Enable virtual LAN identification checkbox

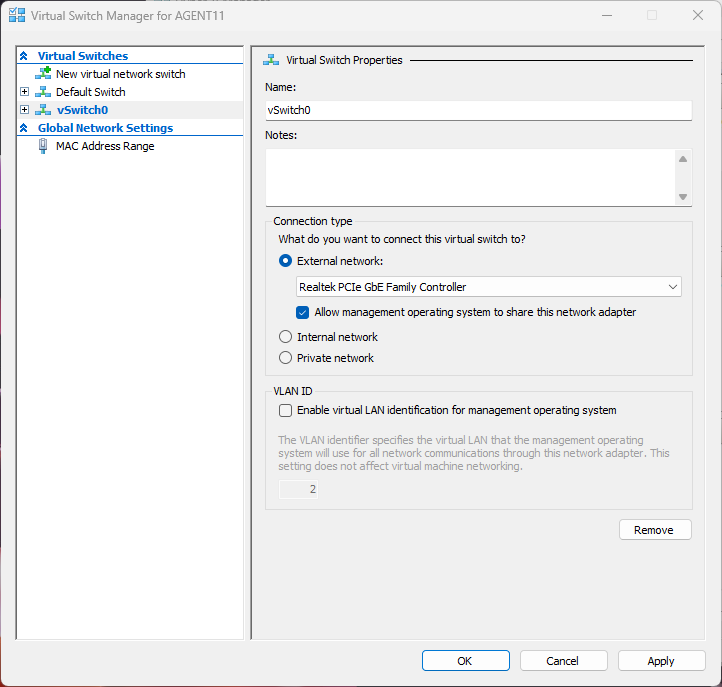pos(285,410)
